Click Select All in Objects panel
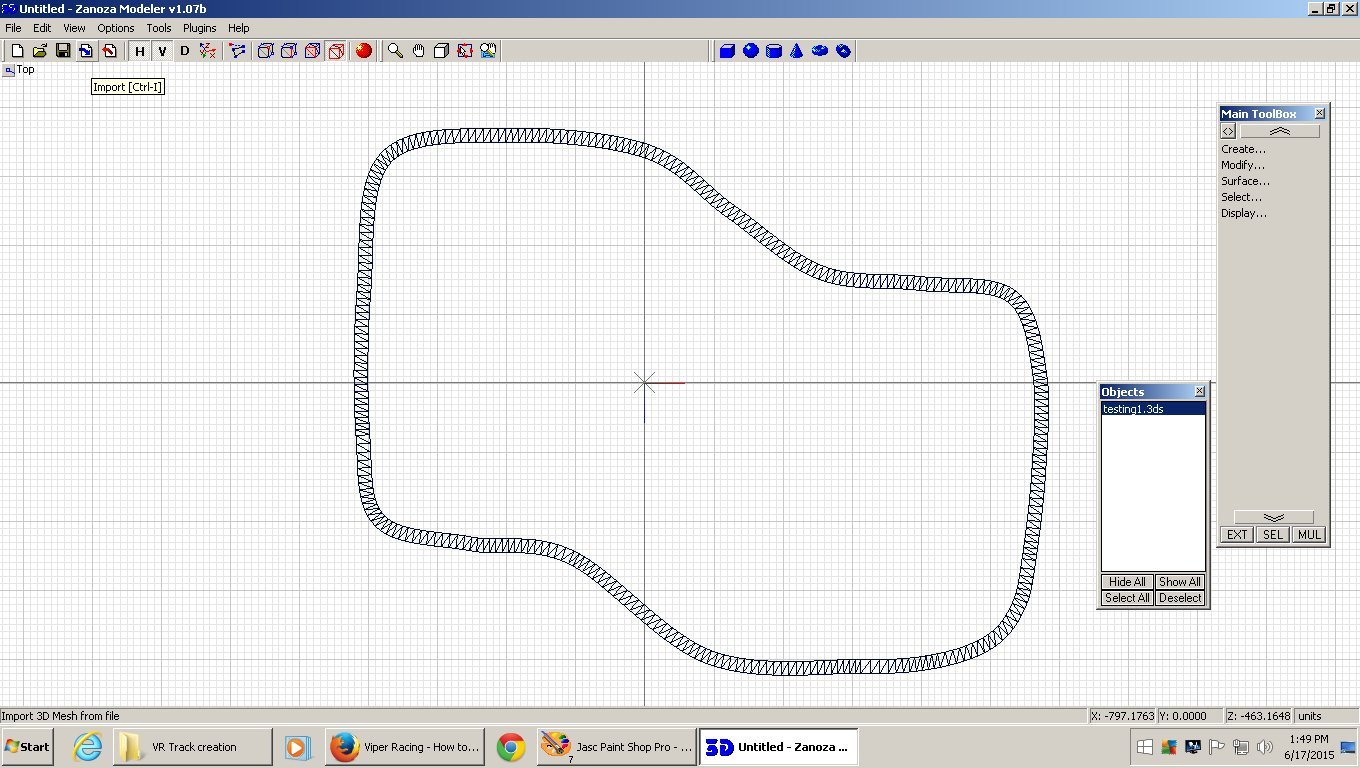 (1127, 598)
